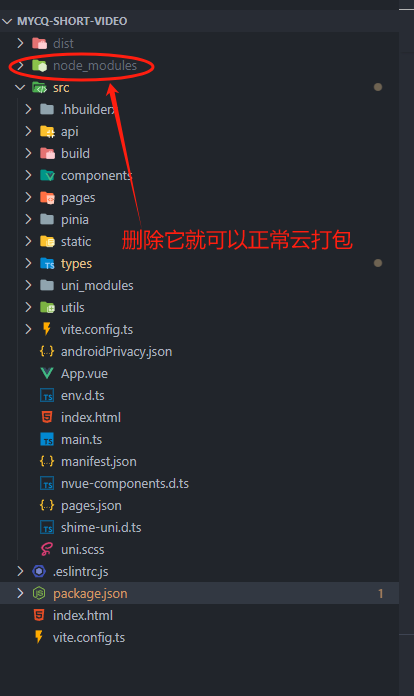Click the Vue icon beside App.vue
The width and height of the screenshot is (414, 696).
pyautogui.click(x=47, y=373)
